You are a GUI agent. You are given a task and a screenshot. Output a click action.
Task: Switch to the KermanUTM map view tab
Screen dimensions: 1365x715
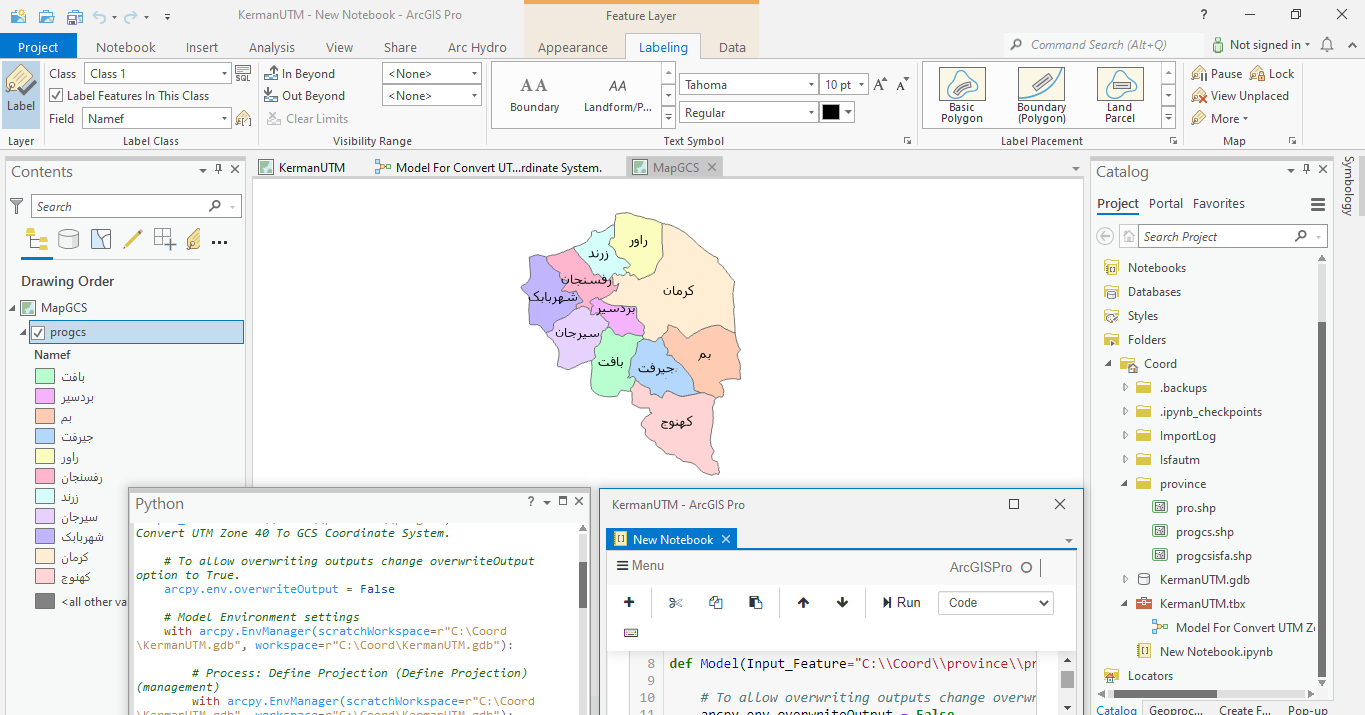click(x=311, y=167)
